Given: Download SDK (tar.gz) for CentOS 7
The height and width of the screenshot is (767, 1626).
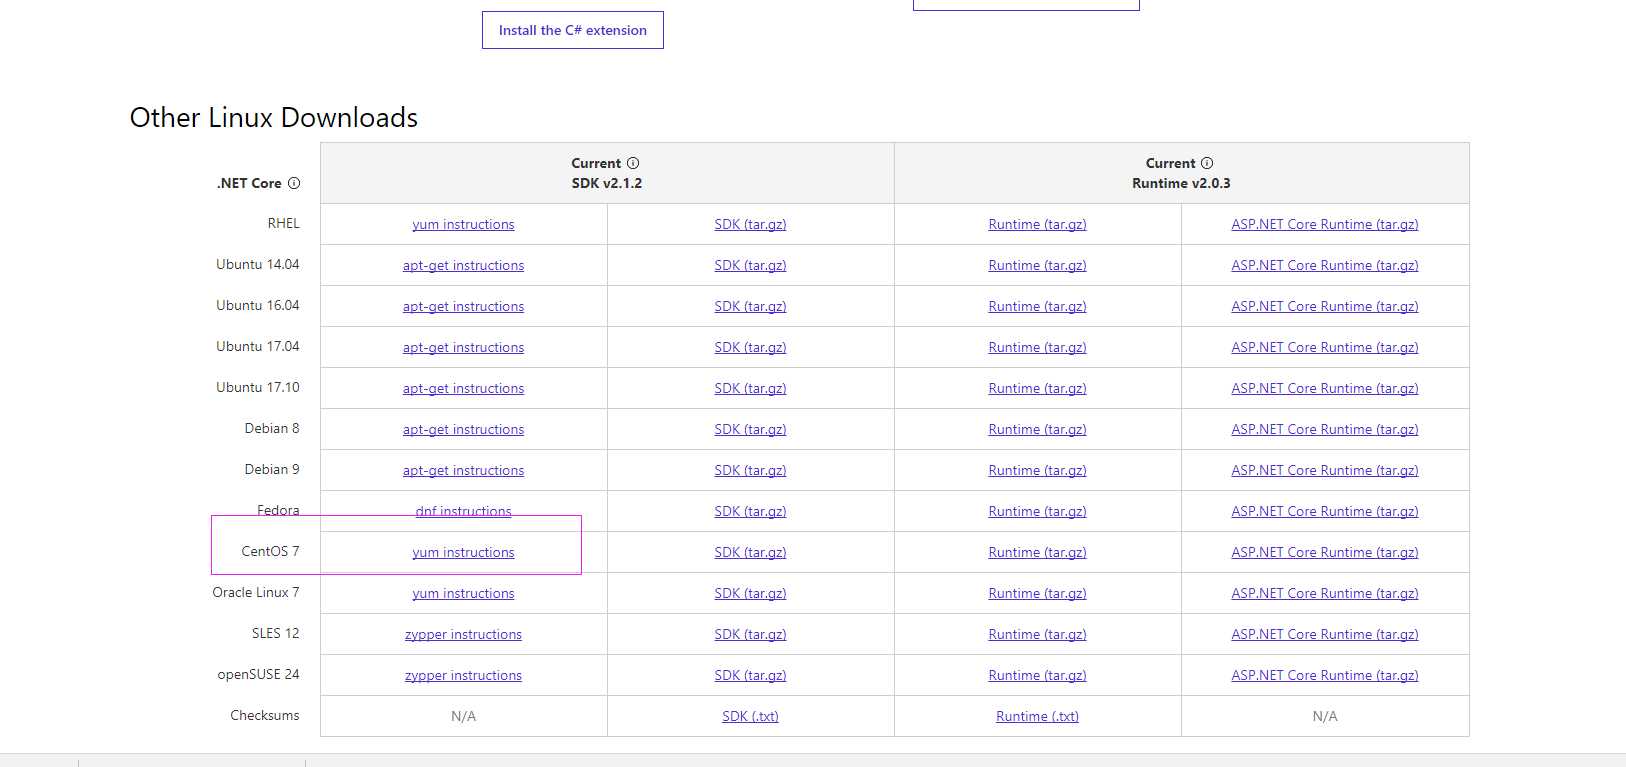Looking at the screenshot, I should pyautogui.click(x=750, y=552).
